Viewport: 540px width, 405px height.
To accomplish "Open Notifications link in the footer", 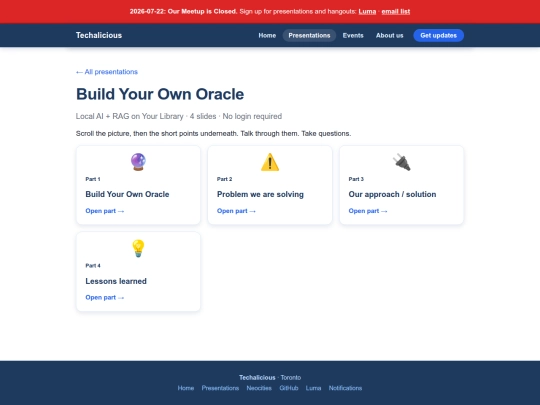I will [x=345, y=388].
